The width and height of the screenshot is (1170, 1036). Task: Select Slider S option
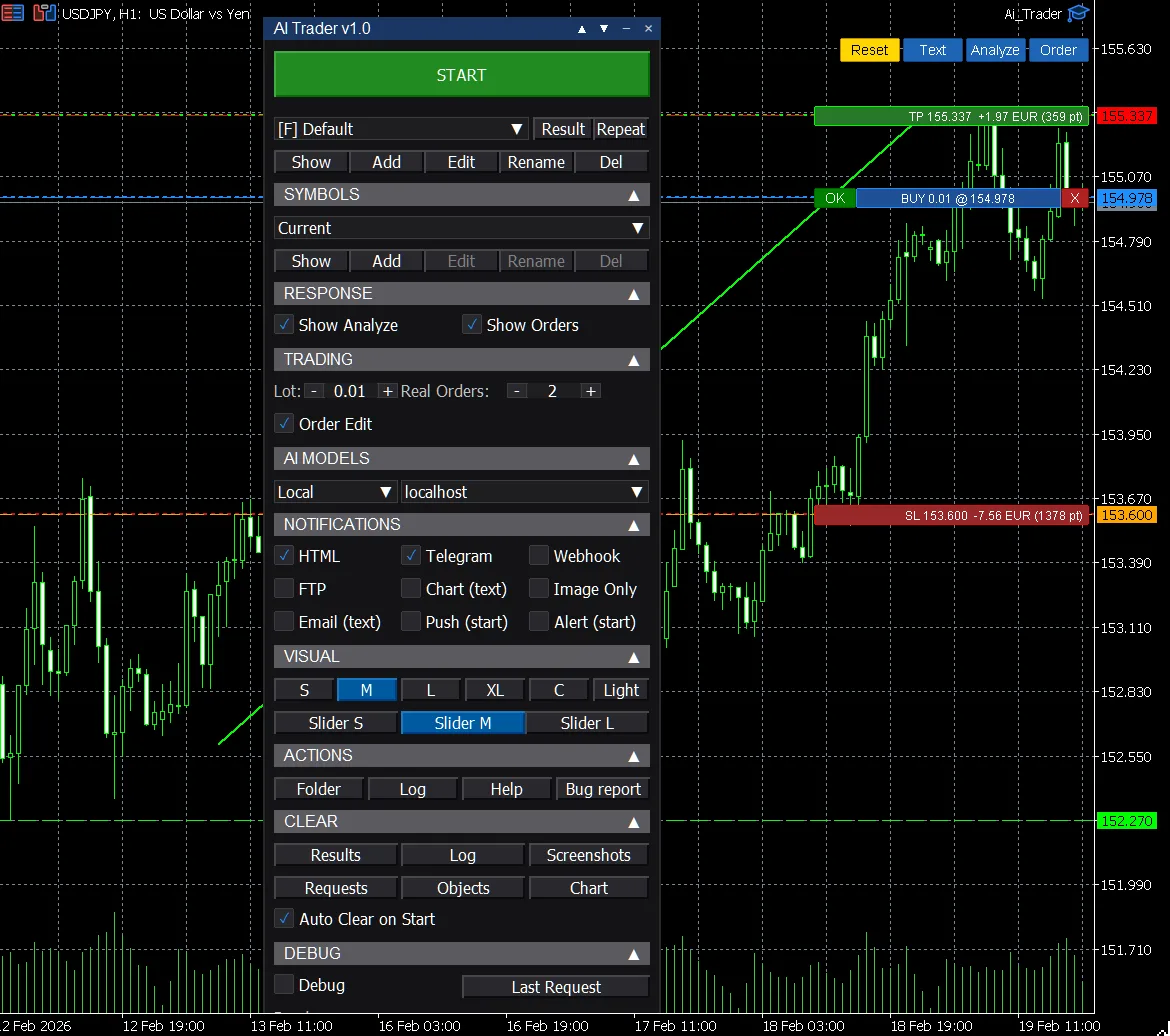click(x=336, y=723)
